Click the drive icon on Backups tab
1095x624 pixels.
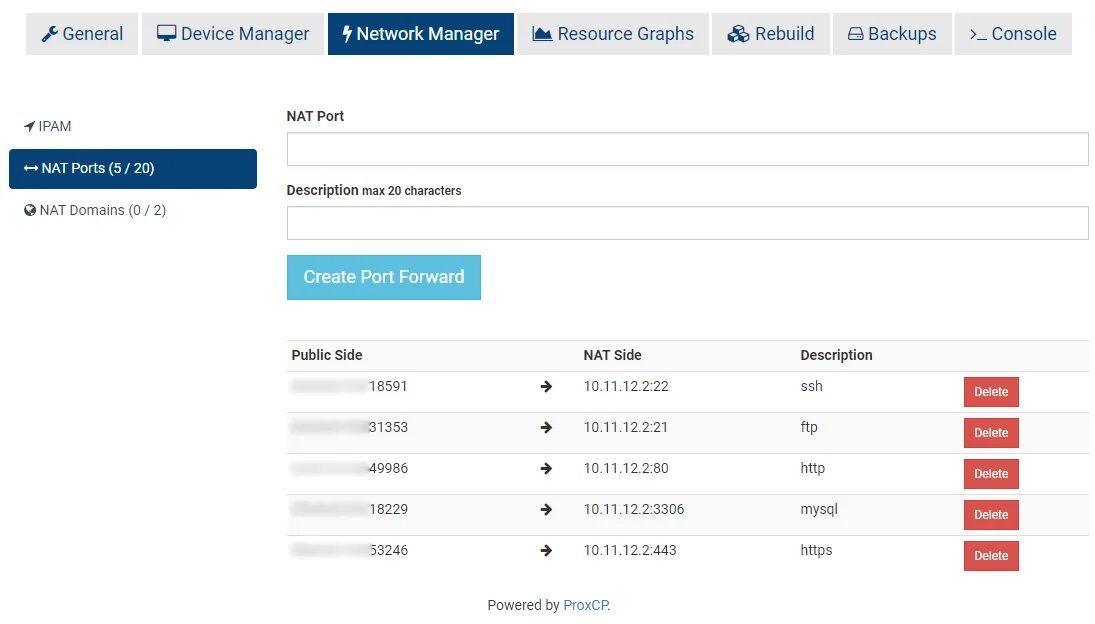(855, 34)
